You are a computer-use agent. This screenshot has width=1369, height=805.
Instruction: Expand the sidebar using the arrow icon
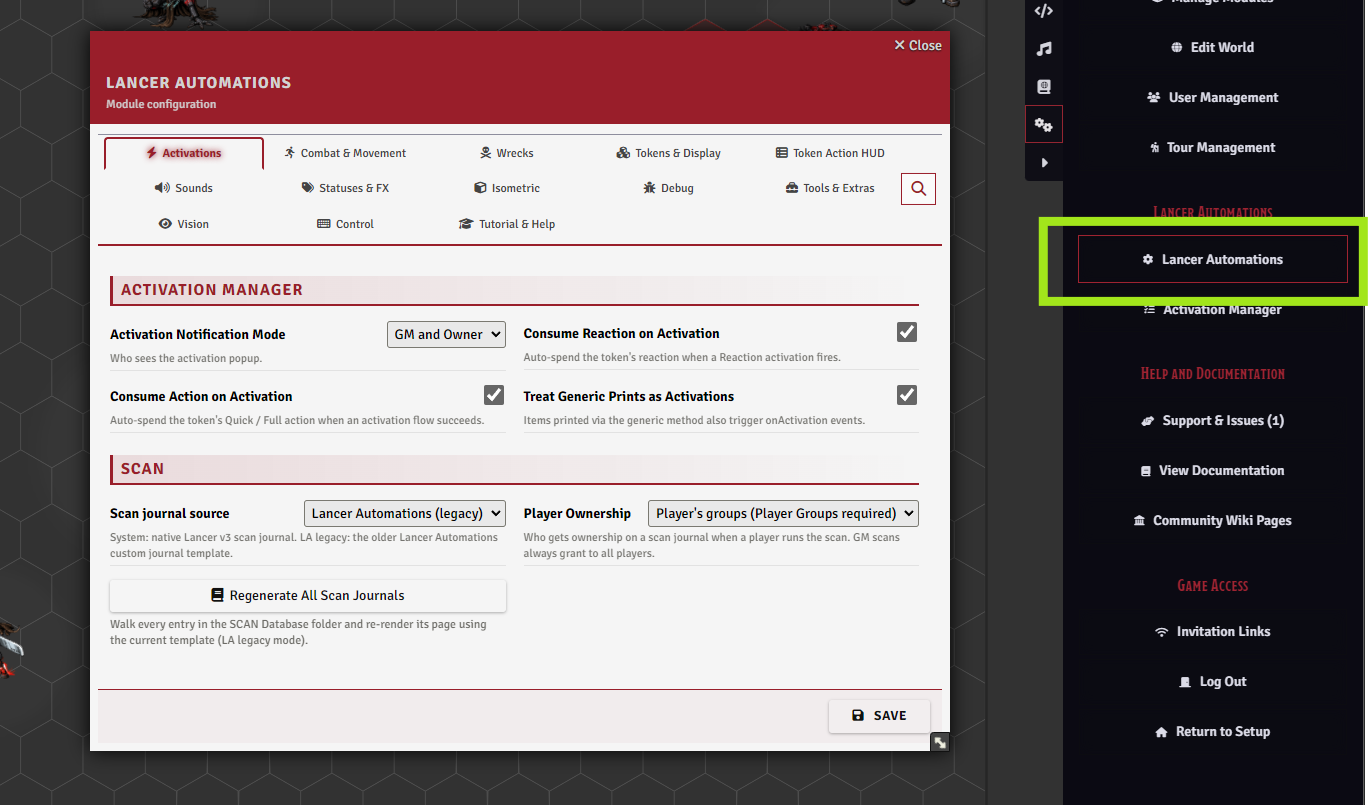coord(1044,162)
